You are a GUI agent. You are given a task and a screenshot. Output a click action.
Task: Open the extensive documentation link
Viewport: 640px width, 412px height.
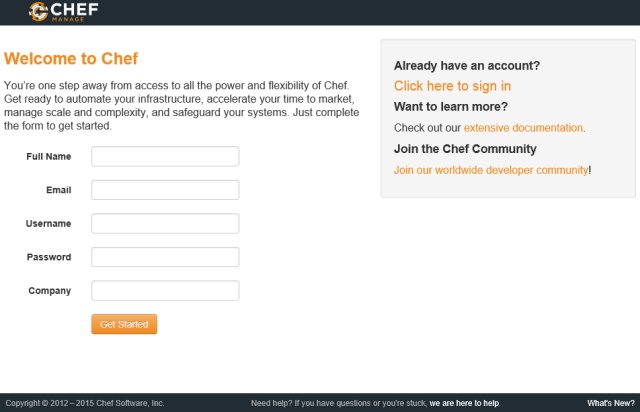(523, 128)
